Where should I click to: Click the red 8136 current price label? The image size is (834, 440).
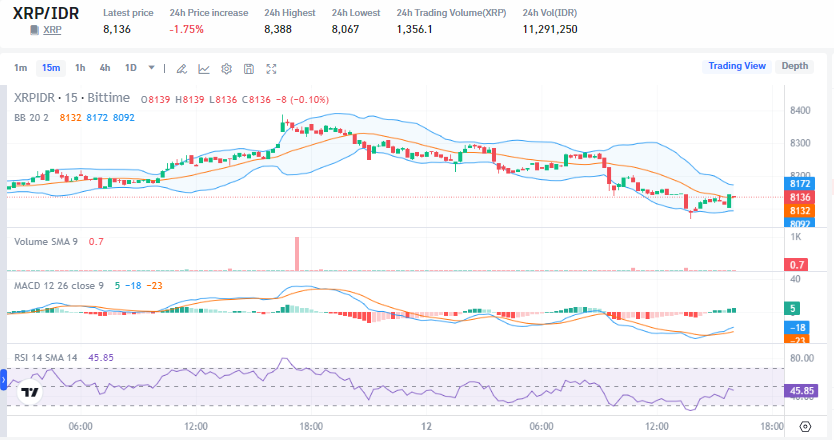(799, 197)
